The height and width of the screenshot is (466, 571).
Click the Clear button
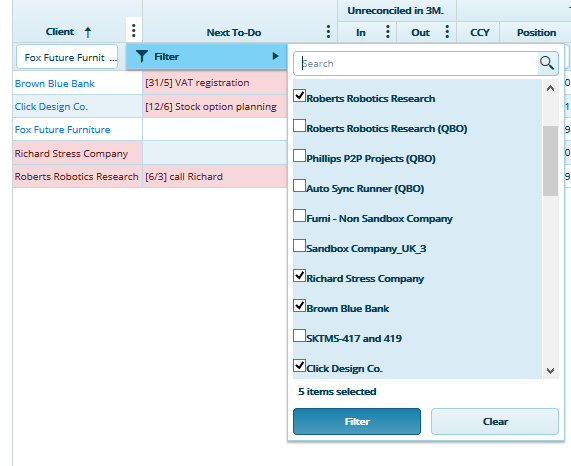[x=495, y=422]
